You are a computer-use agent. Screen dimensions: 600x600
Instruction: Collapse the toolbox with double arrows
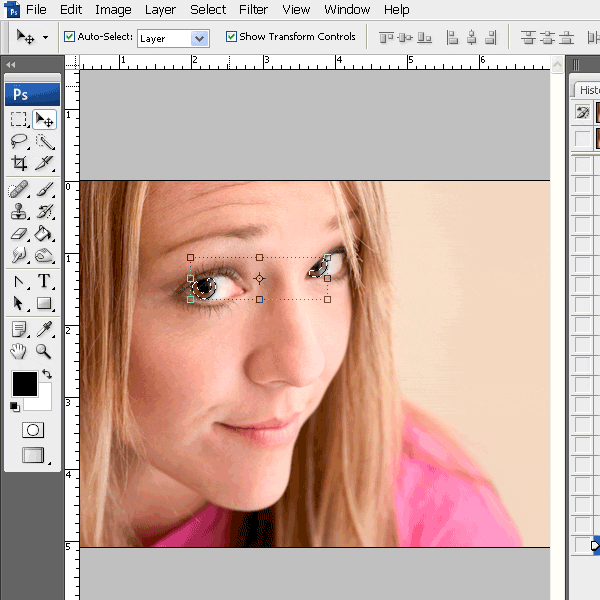pyautogui.click(x=11, y=65)
